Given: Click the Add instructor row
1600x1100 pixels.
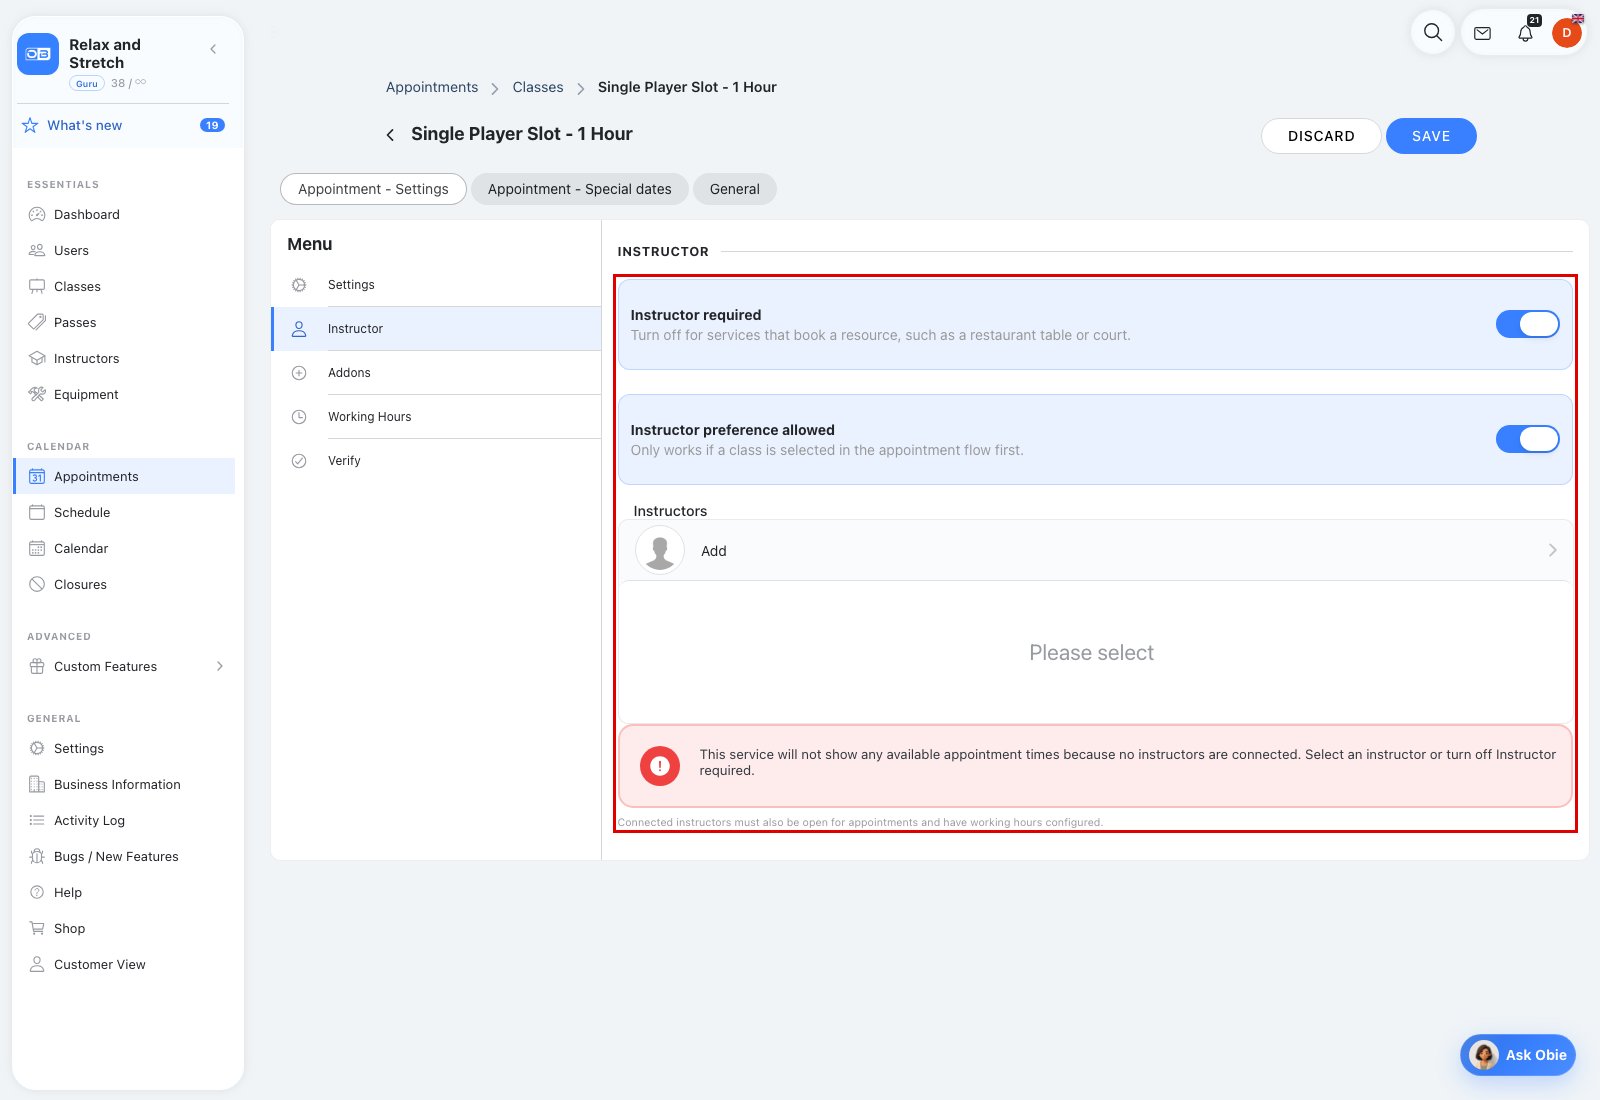Looking at the screenshot, I should 1095,550.
